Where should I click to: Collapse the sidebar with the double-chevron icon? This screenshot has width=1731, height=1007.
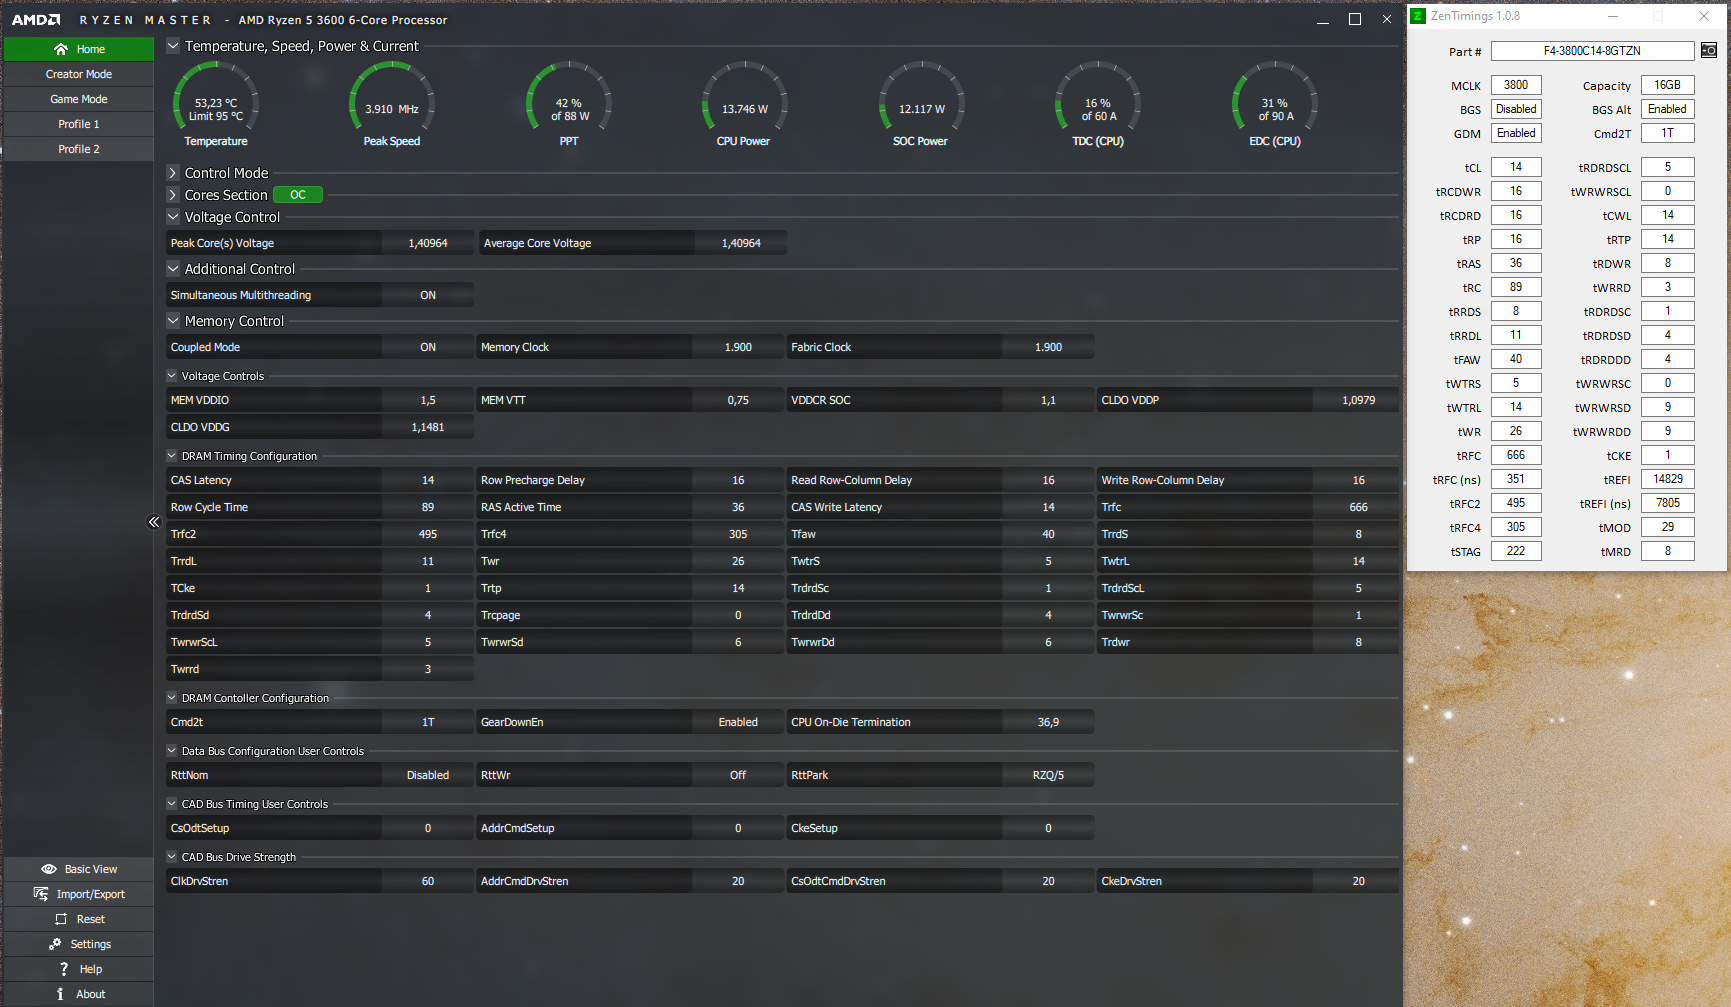[x=154, y=522]
